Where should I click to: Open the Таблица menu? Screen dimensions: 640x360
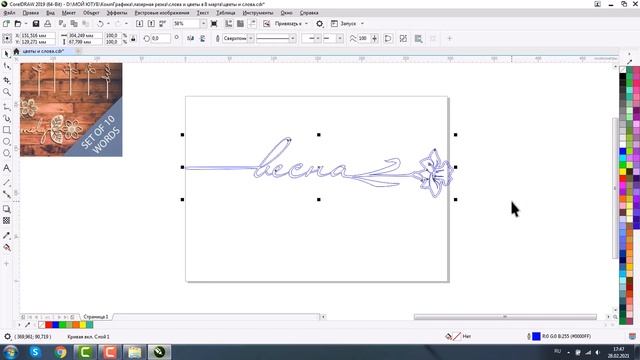click(x=226, y=13)
